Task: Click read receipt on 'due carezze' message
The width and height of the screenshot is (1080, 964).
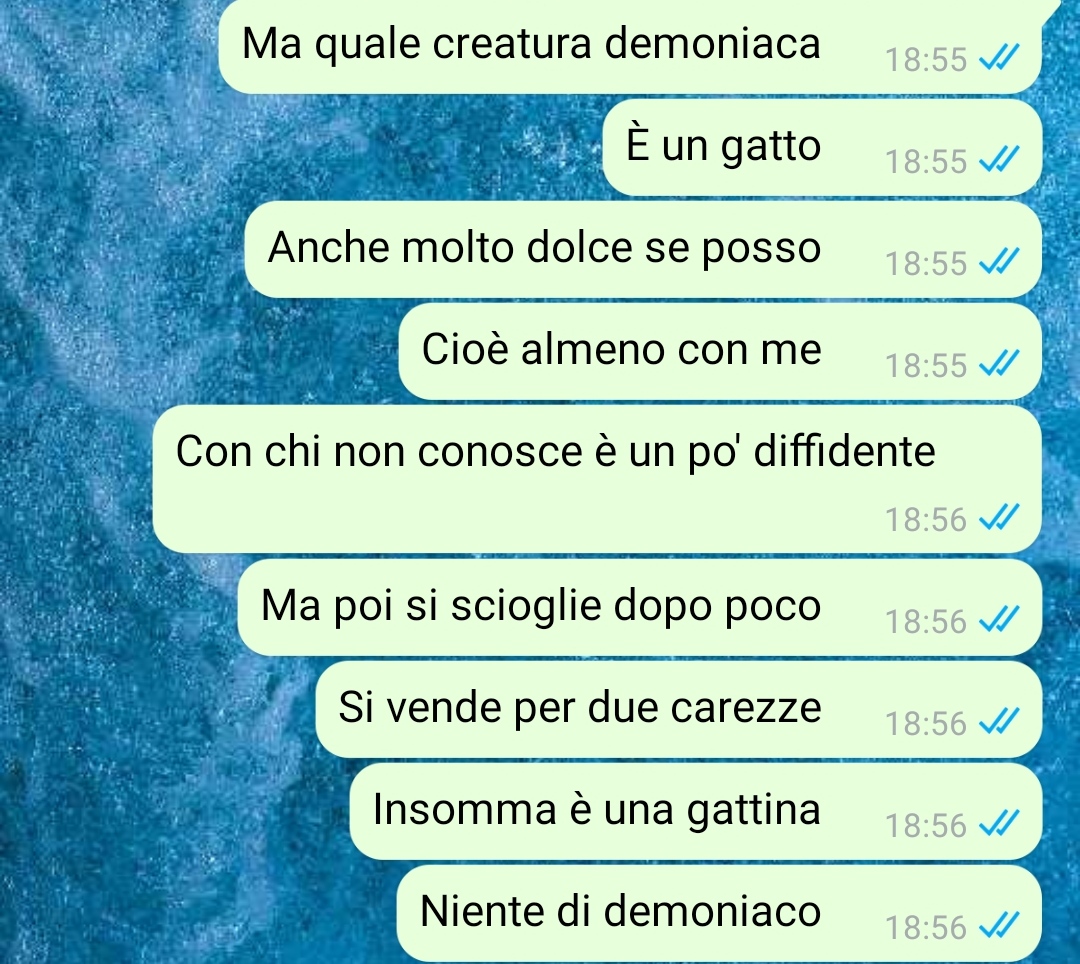Action: [999, 723]
